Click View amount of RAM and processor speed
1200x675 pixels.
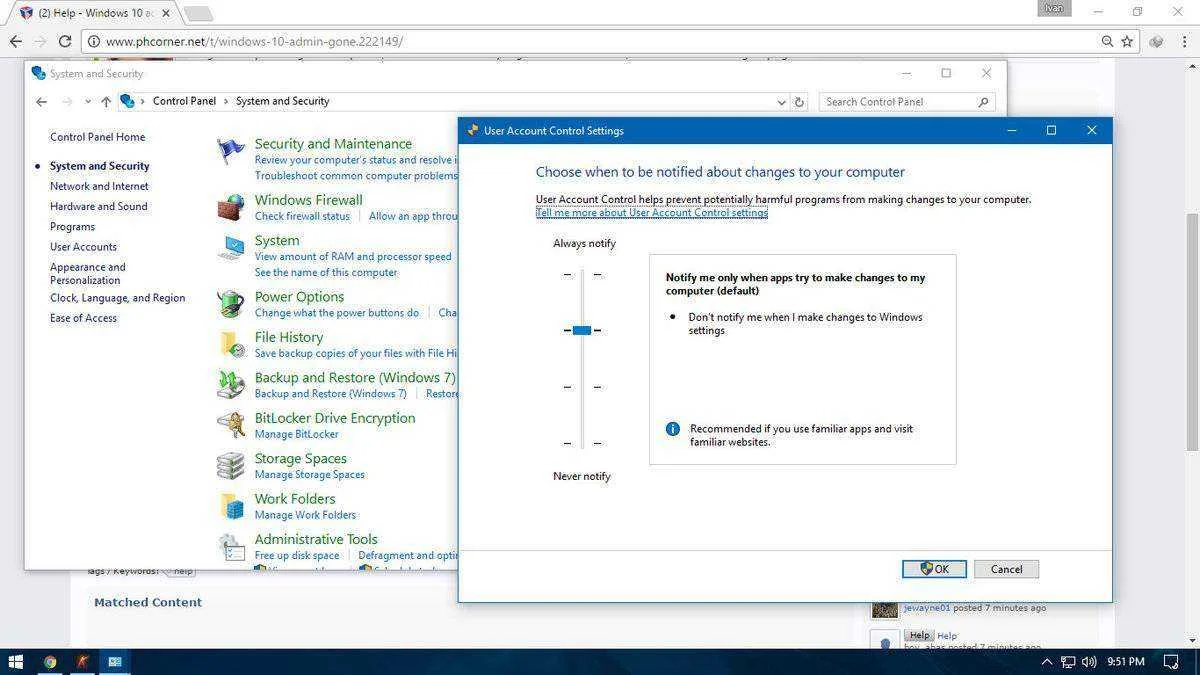[x=353, y=257]
